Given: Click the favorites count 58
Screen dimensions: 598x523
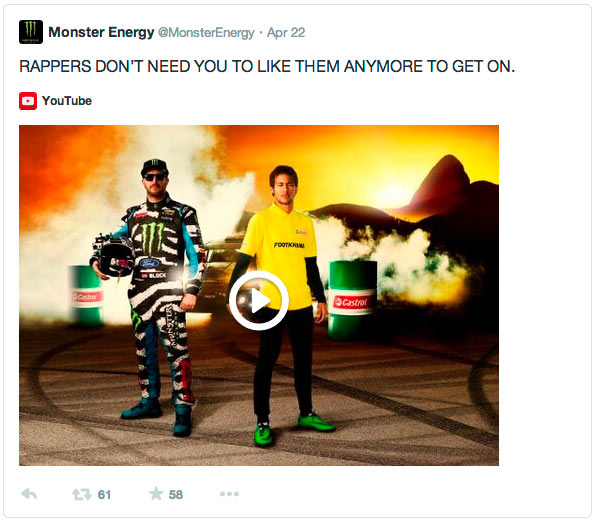Looking at the screenshot, I should 175,495.
